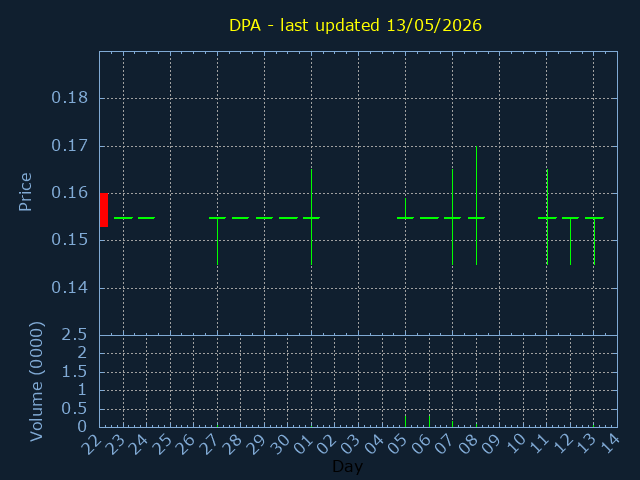This screenshot has height=480, width=640.
Task: Click the 'Price' axis label
Action: click(x=25, y=192)
